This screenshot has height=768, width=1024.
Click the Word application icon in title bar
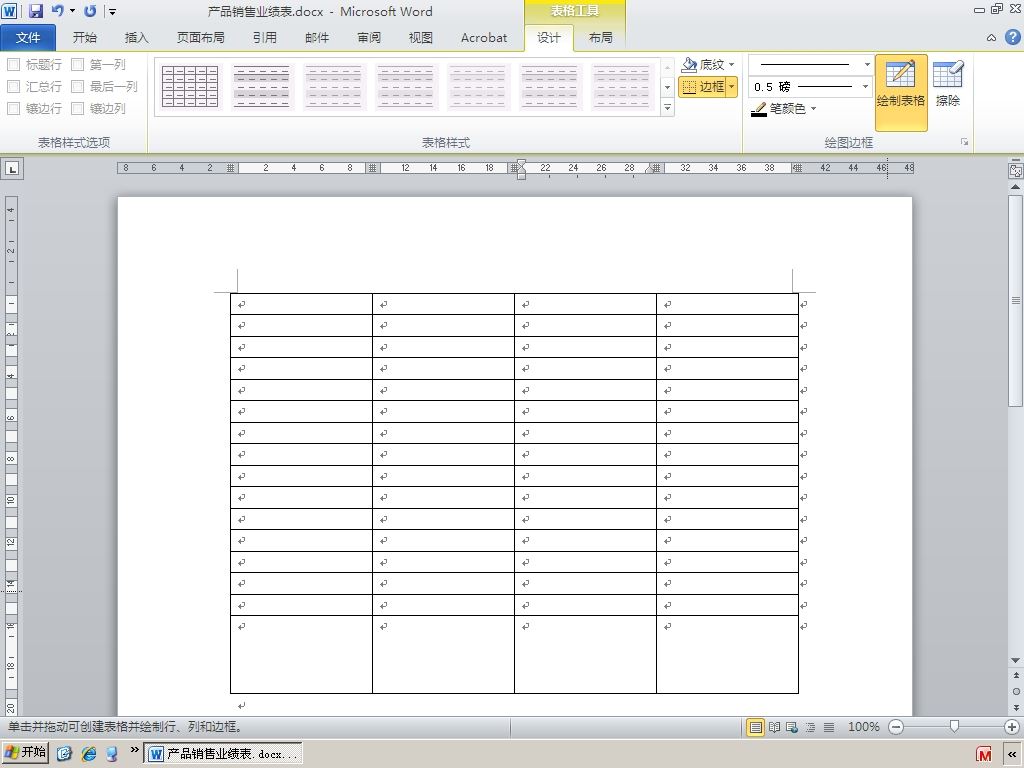coord(10,10)
